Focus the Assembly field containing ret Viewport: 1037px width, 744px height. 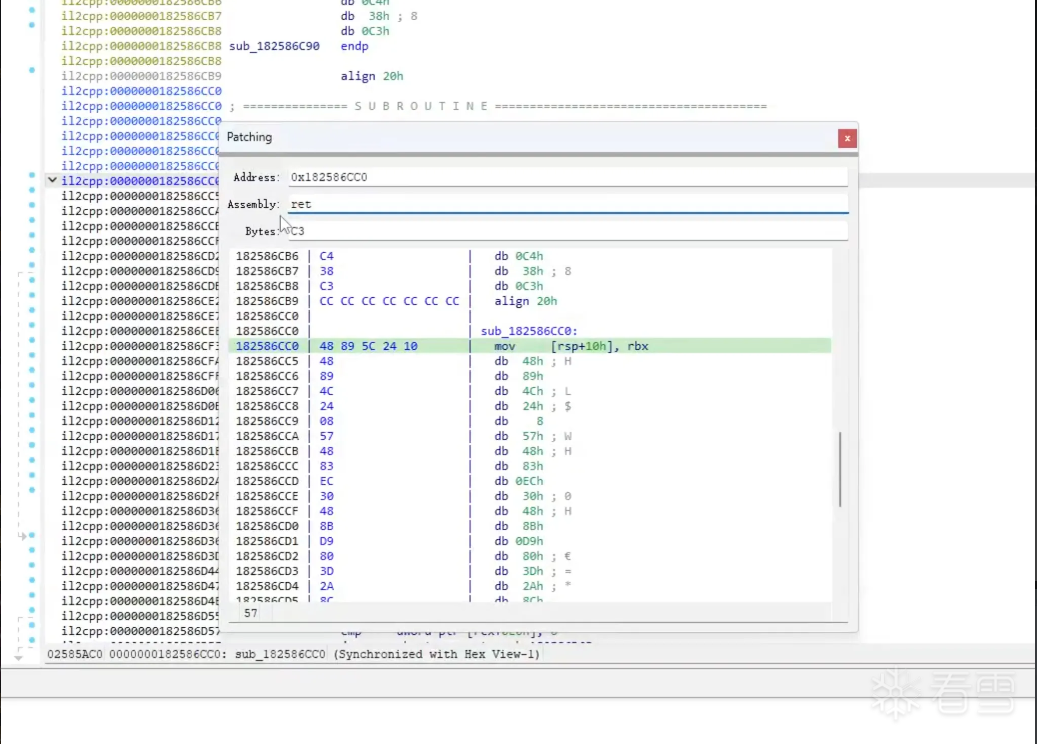(567, 204)
